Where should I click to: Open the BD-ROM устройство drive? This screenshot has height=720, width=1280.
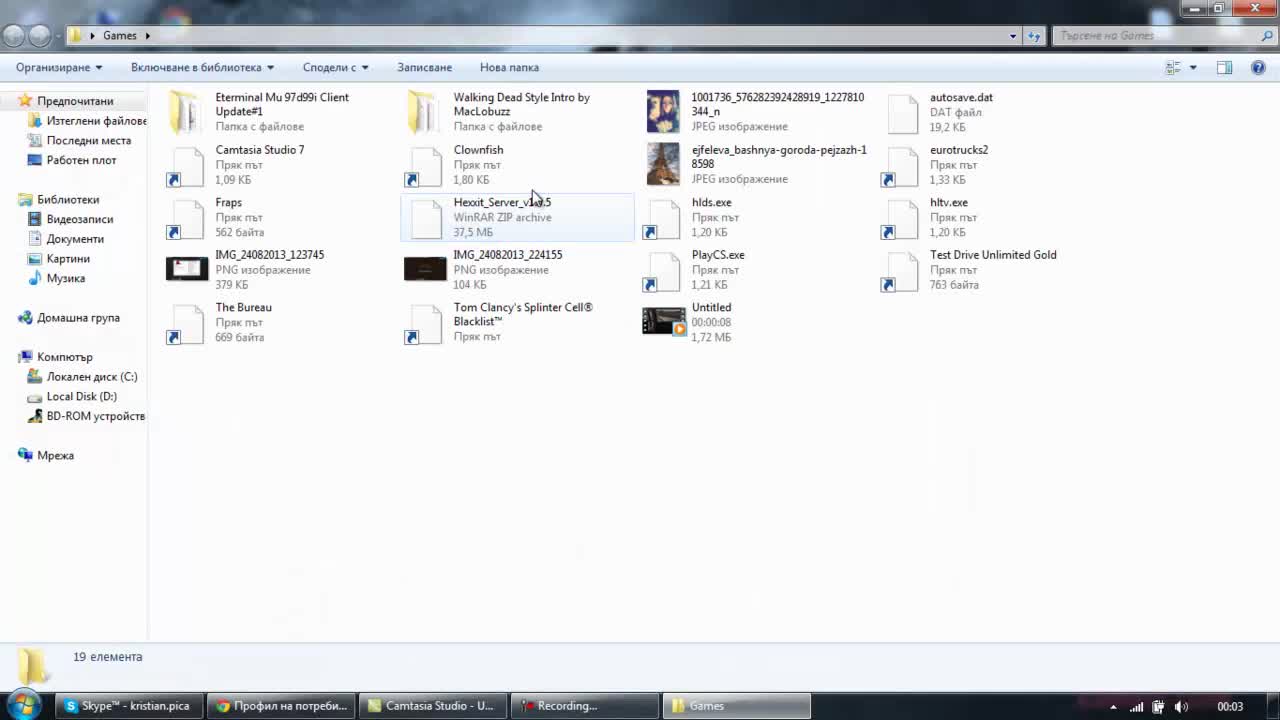95,416
